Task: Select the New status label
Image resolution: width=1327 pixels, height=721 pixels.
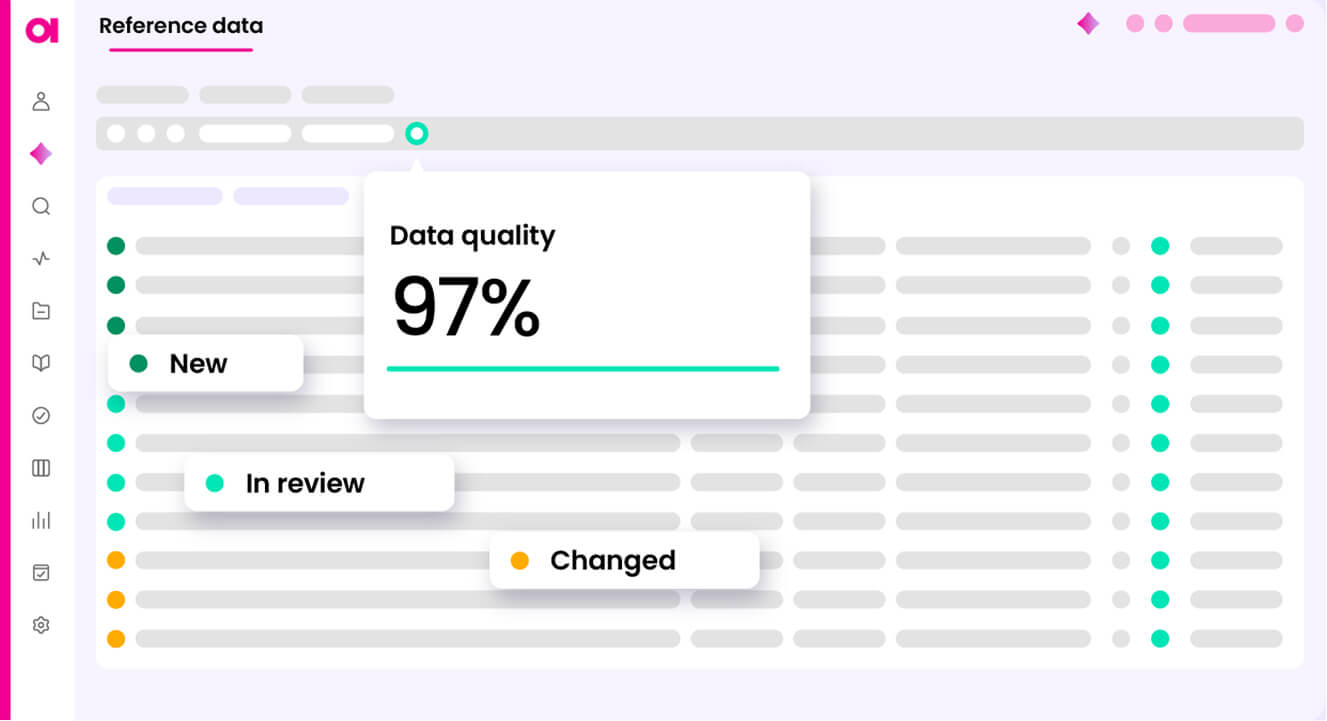Action: tap(198, 364)
